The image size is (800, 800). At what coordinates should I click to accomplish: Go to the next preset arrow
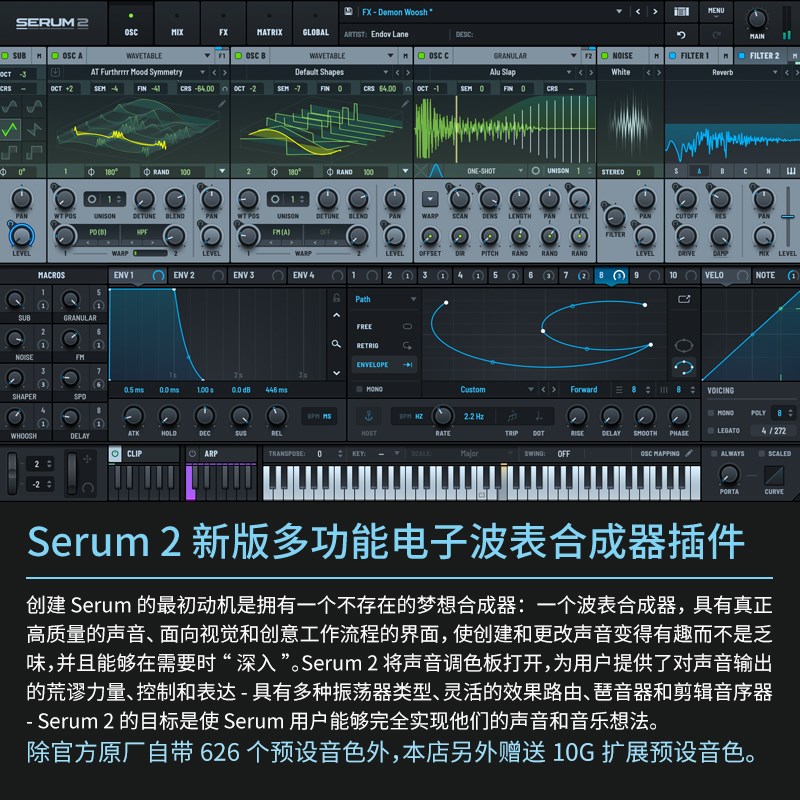655,11
